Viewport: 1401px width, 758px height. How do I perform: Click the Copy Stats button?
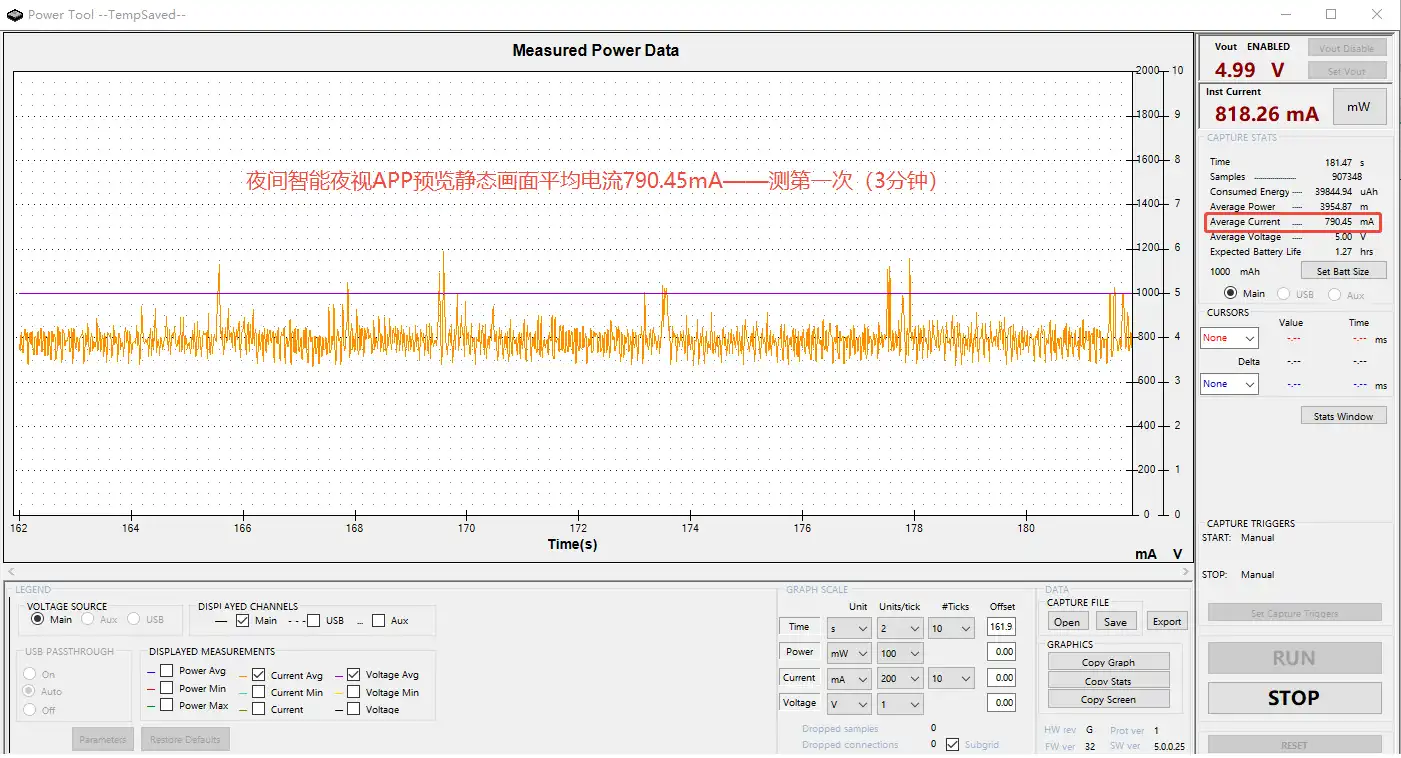(1108, 681)
